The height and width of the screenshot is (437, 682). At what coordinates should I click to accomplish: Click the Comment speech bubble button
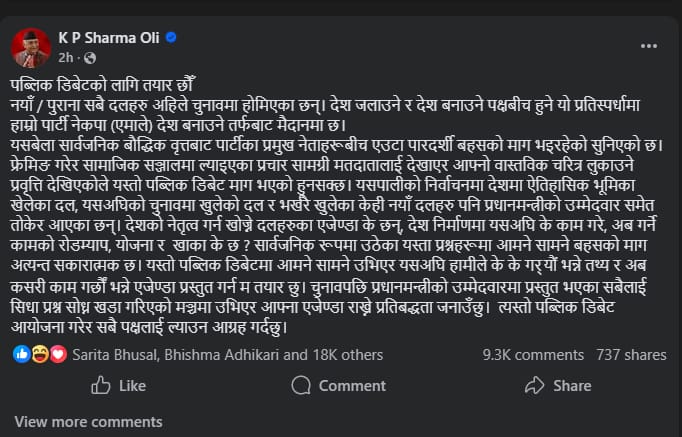(339, 385)
